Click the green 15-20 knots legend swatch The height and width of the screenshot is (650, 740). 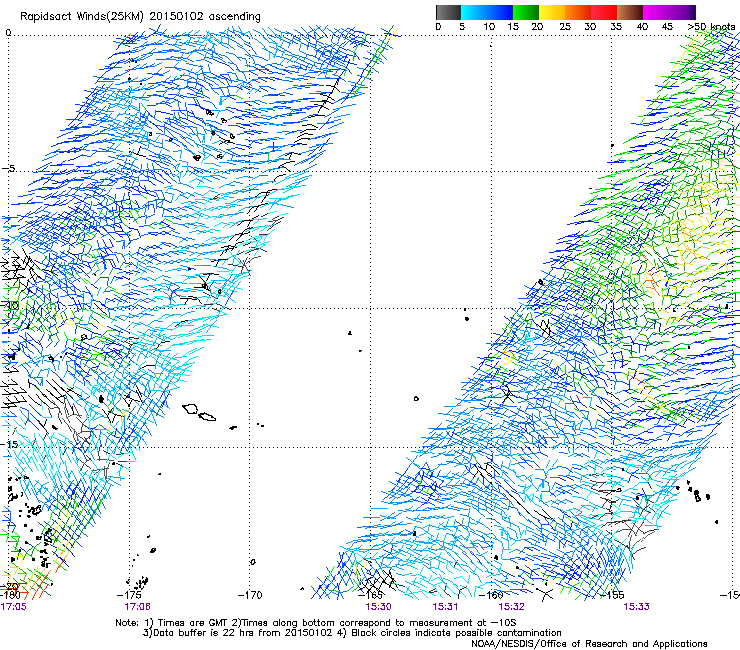(x=526, y=12)
